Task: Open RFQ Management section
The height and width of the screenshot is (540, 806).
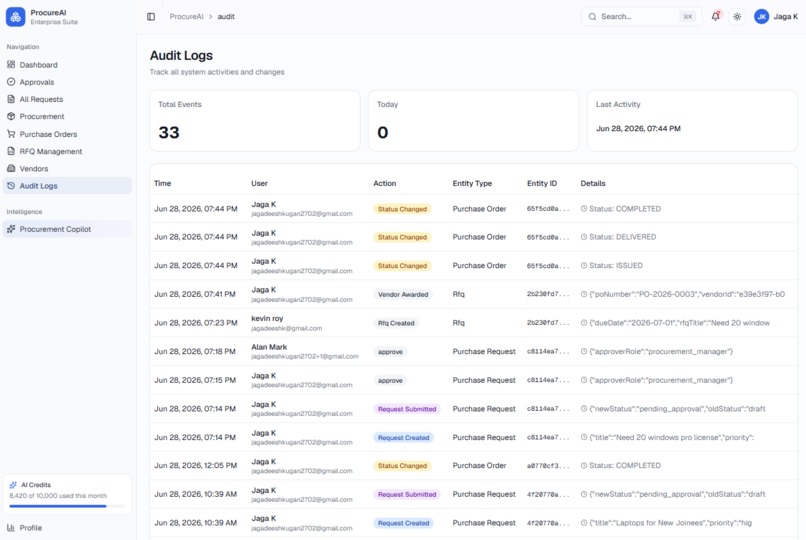Action: [x=67, y=151]
